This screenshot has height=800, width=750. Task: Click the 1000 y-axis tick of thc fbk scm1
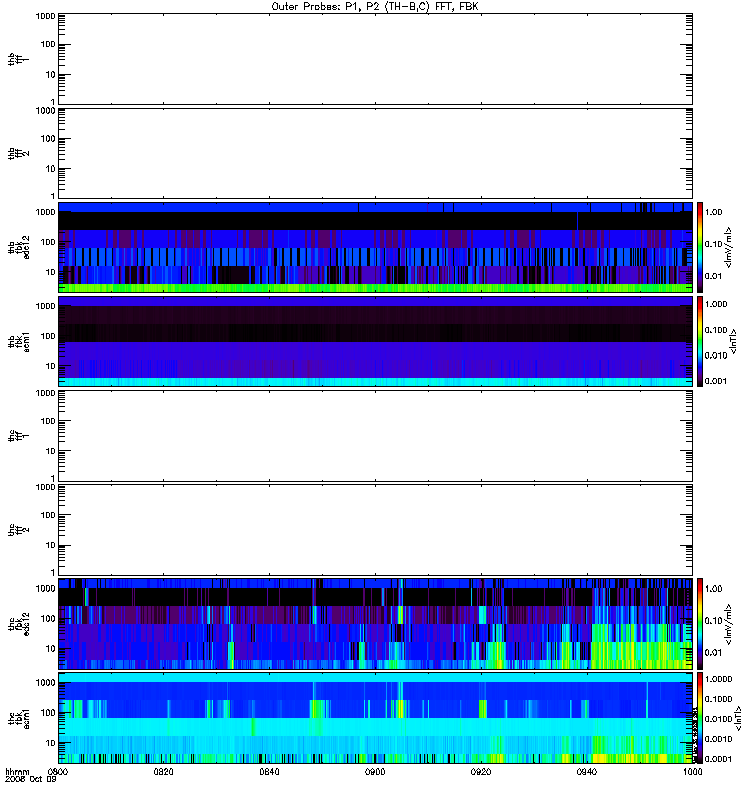tap(45, 683)
